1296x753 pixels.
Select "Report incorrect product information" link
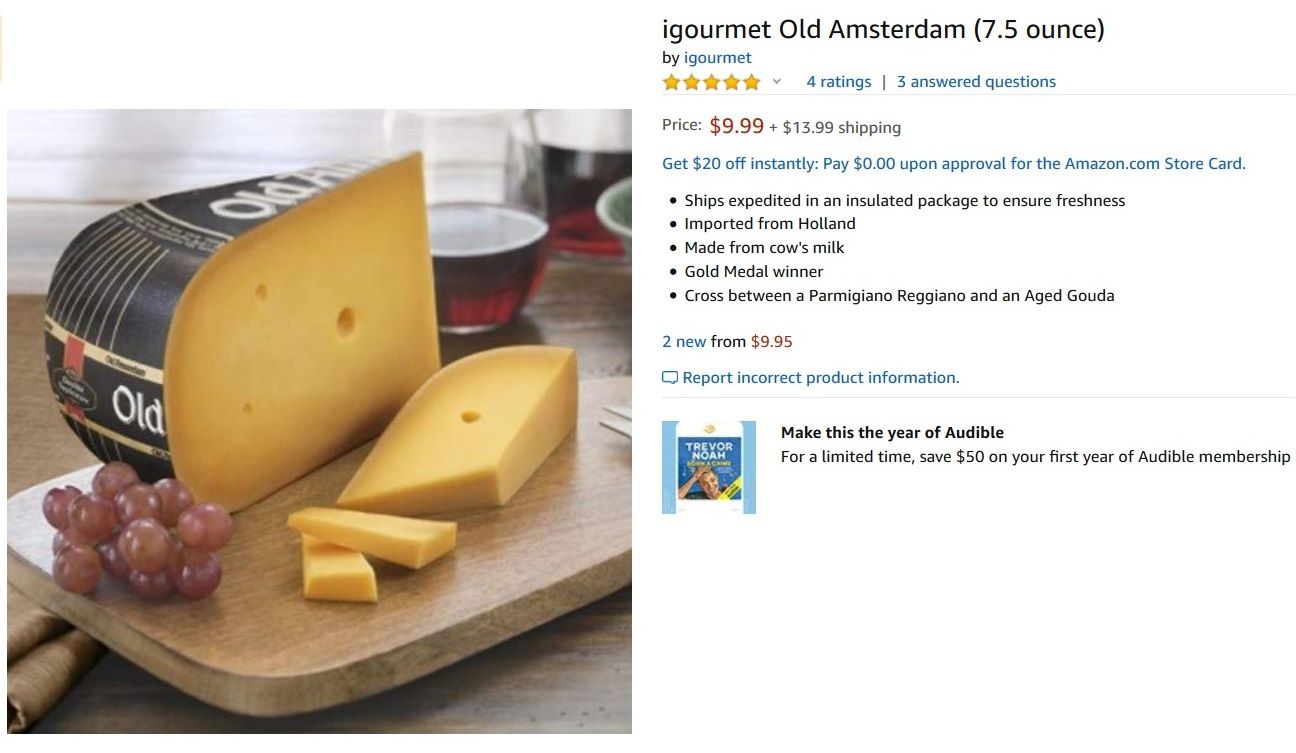coord(820,378)
